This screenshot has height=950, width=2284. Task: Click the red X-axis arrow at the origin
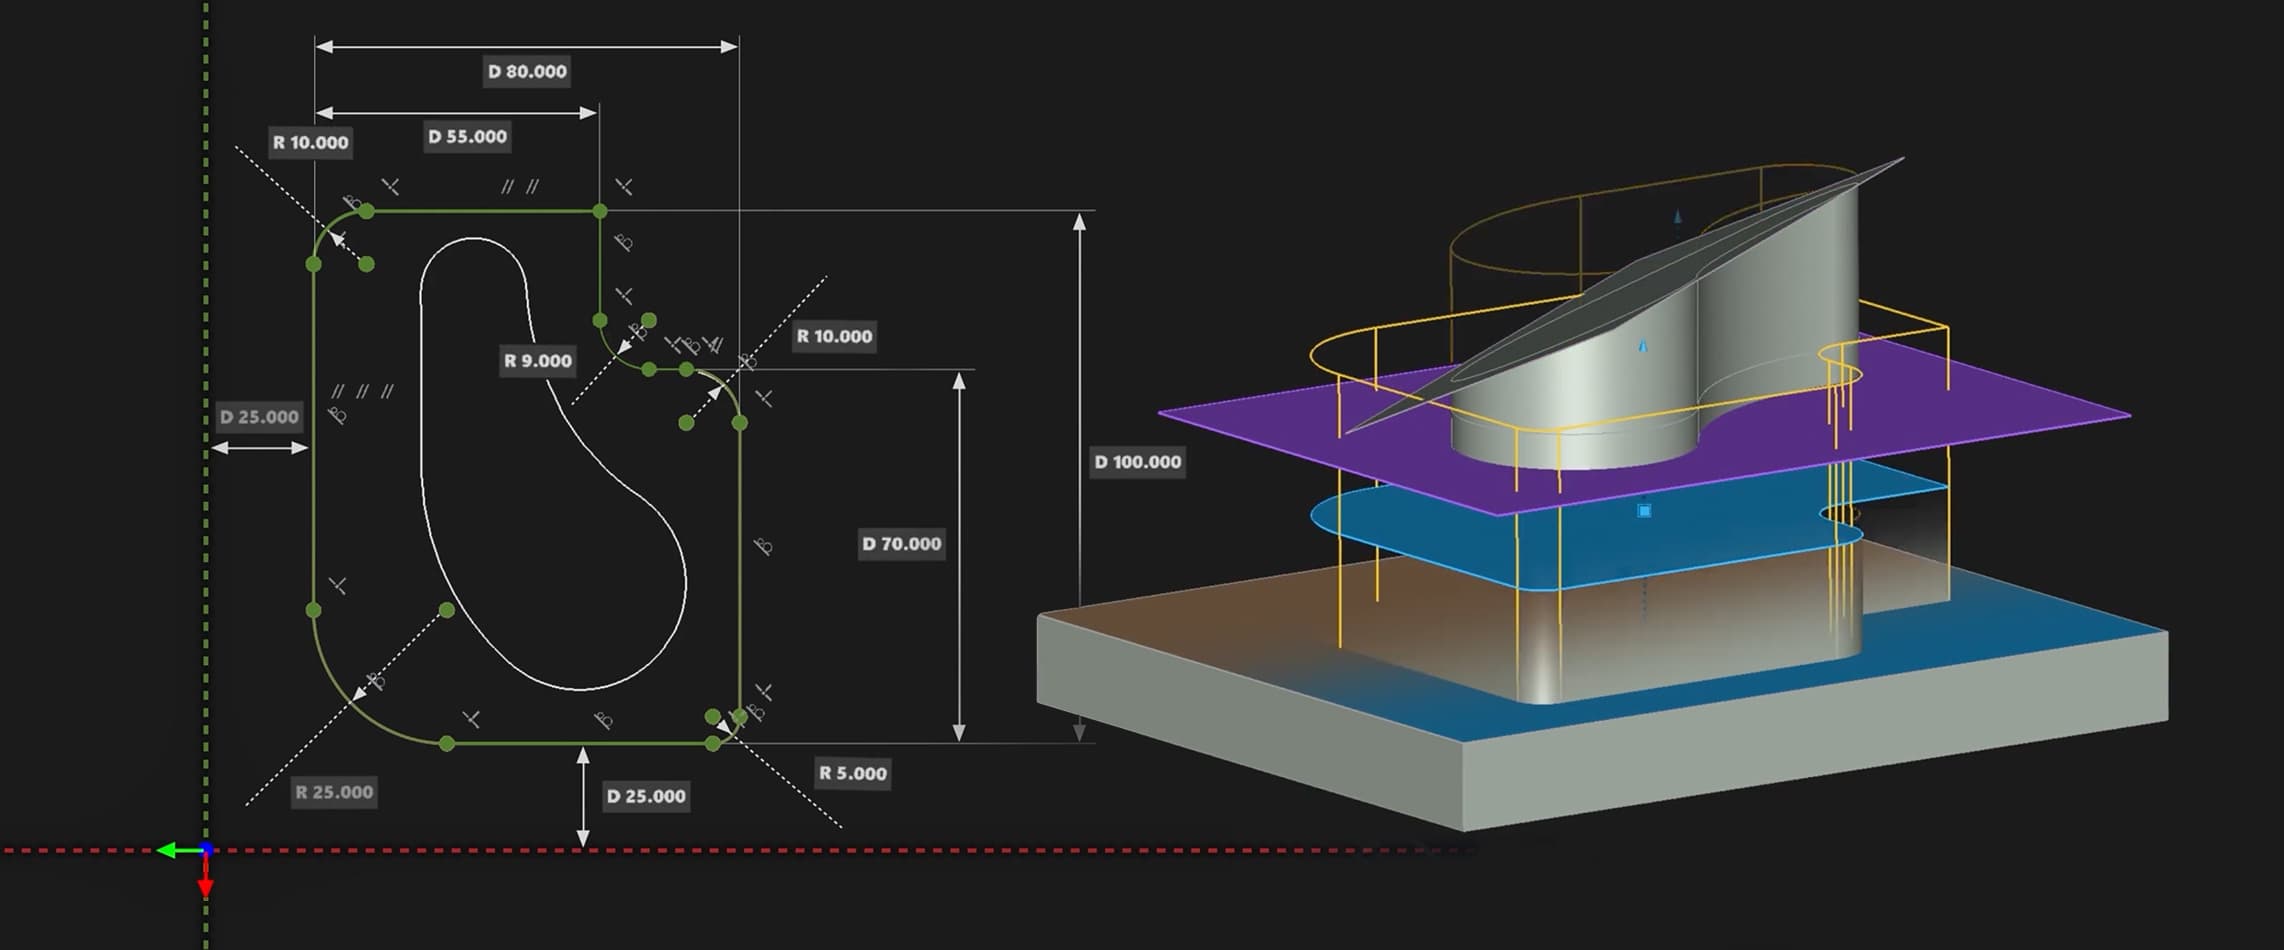click(205, 885)
